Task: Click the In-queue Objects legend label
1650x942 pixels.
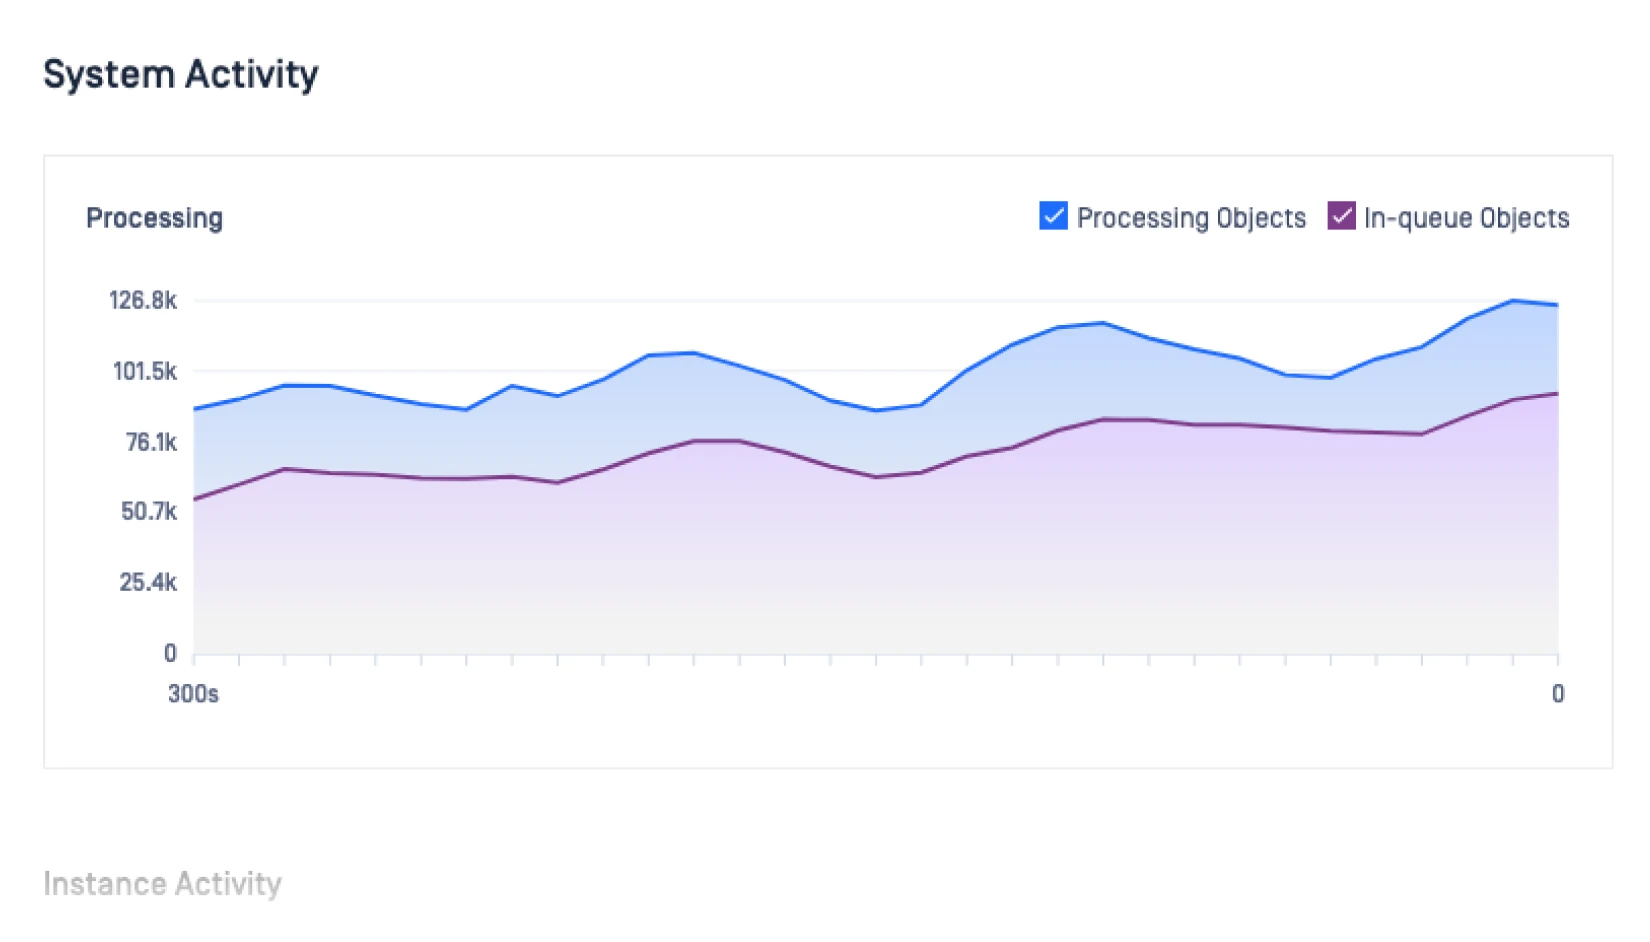Action: pos(1466,218)
